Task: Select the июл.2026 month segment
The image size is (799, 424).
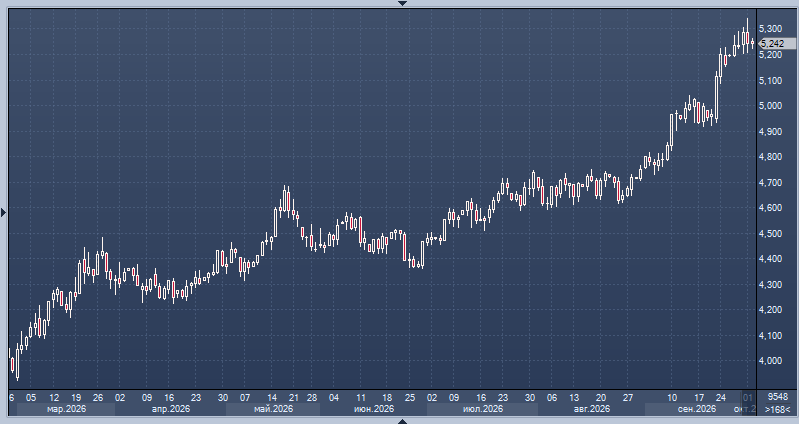Action: (482, 409)
